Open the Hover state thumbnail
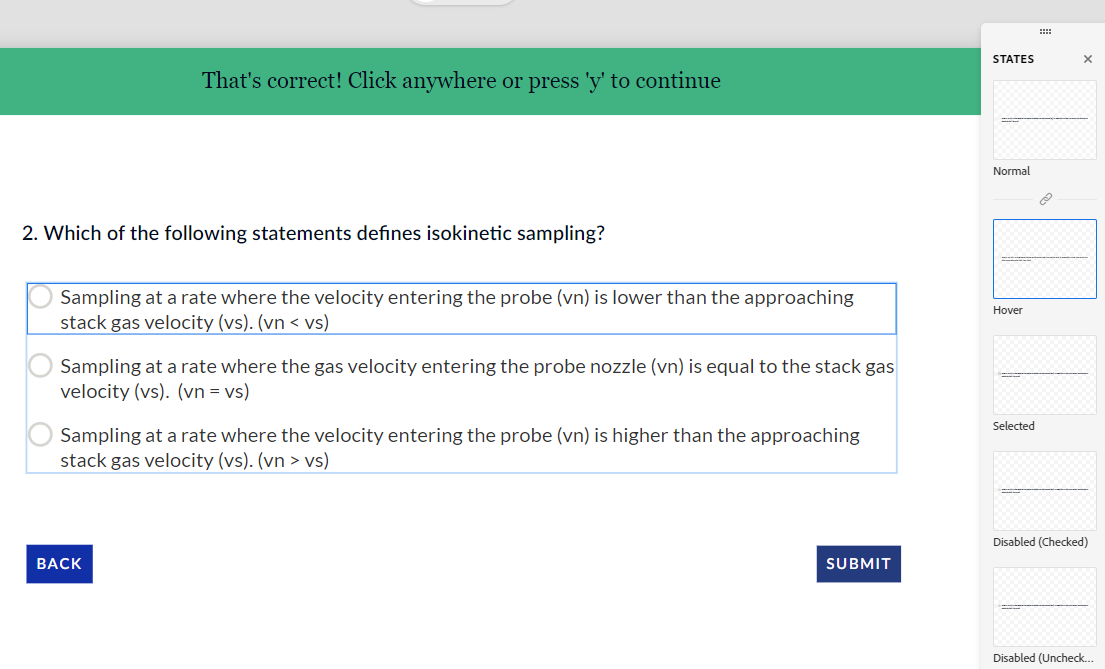The width and height of the screenshot is (1105, 669). pyautogui.click(x=1044, y=258)
